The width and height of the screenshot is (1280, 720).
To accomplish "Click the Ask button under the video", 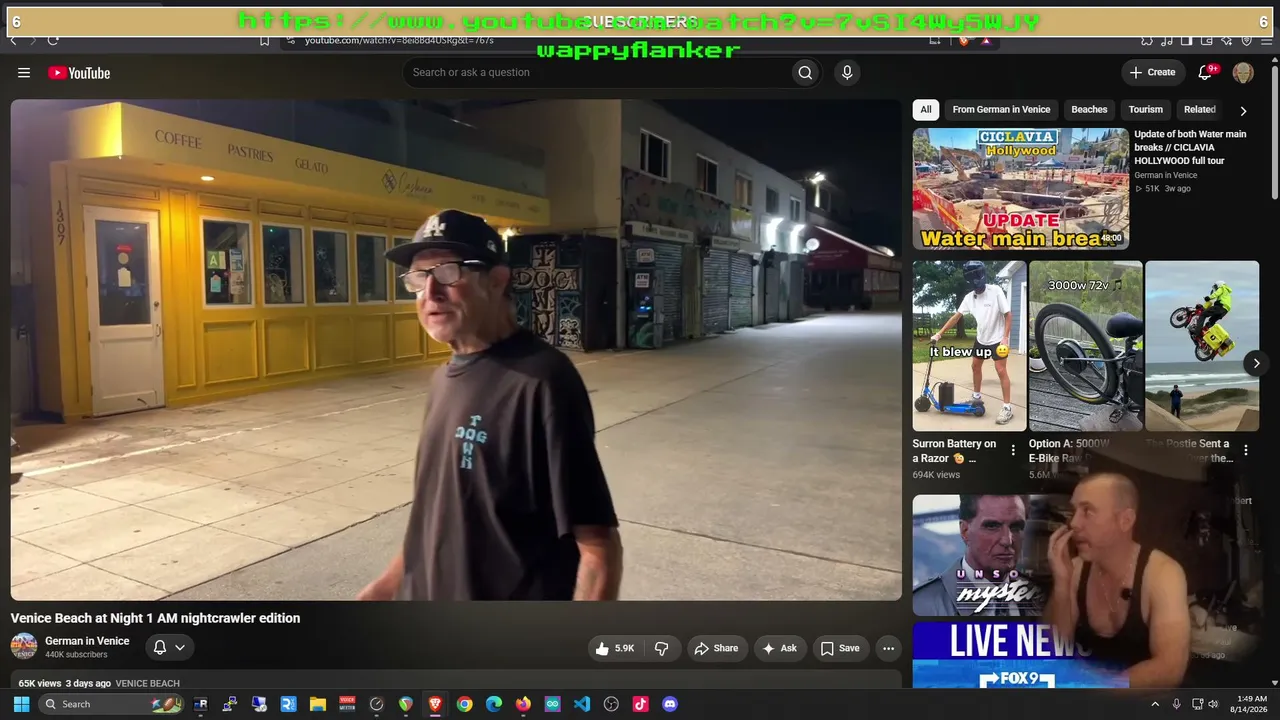I will [x=780, y=648].
